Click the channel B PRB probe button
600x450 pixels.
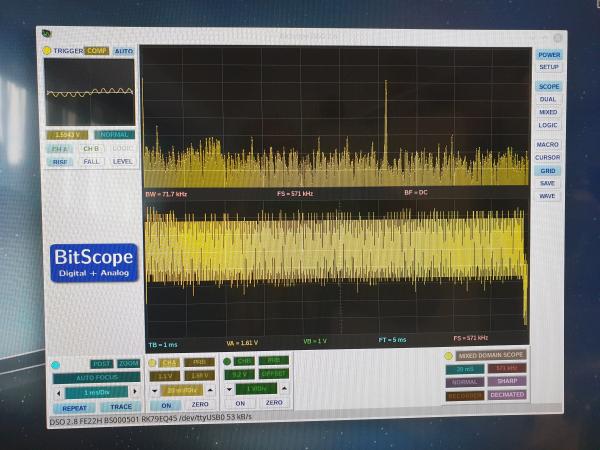(274, 360)
